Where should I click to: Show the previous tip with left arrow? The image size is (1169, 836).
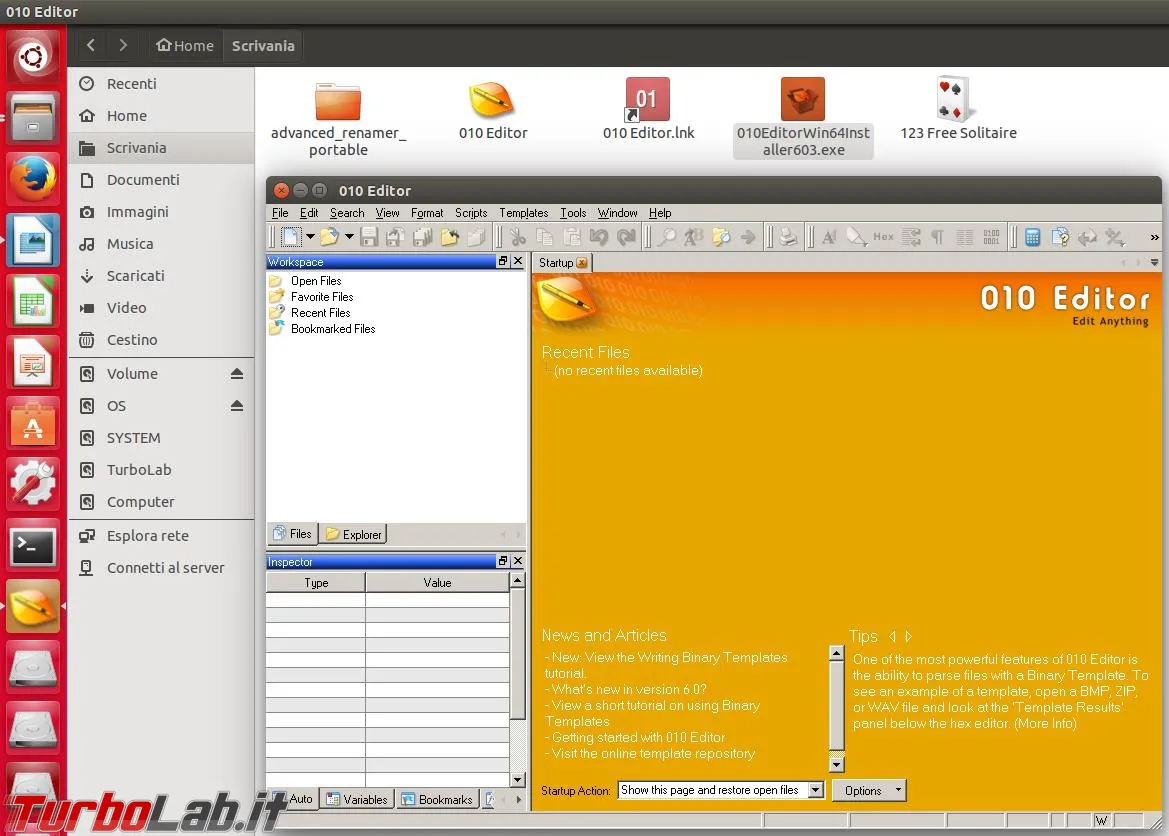pyautogui.click(x=892, y=636)
